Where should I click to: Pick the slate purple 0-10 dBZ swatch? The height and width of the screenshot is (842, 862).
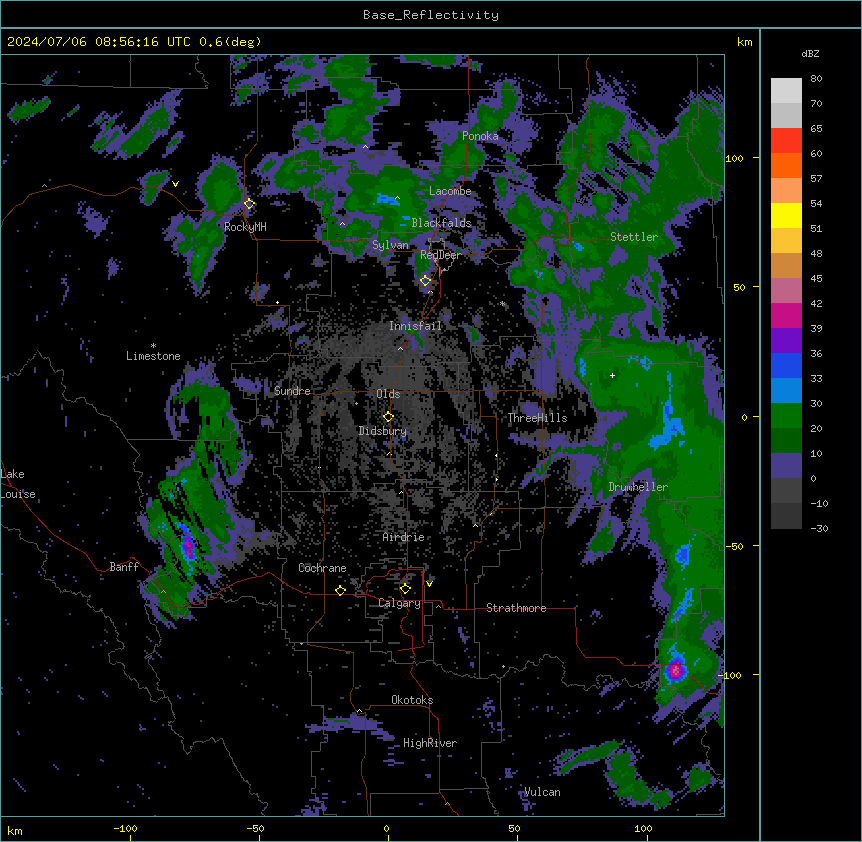[x=786, y=466]
